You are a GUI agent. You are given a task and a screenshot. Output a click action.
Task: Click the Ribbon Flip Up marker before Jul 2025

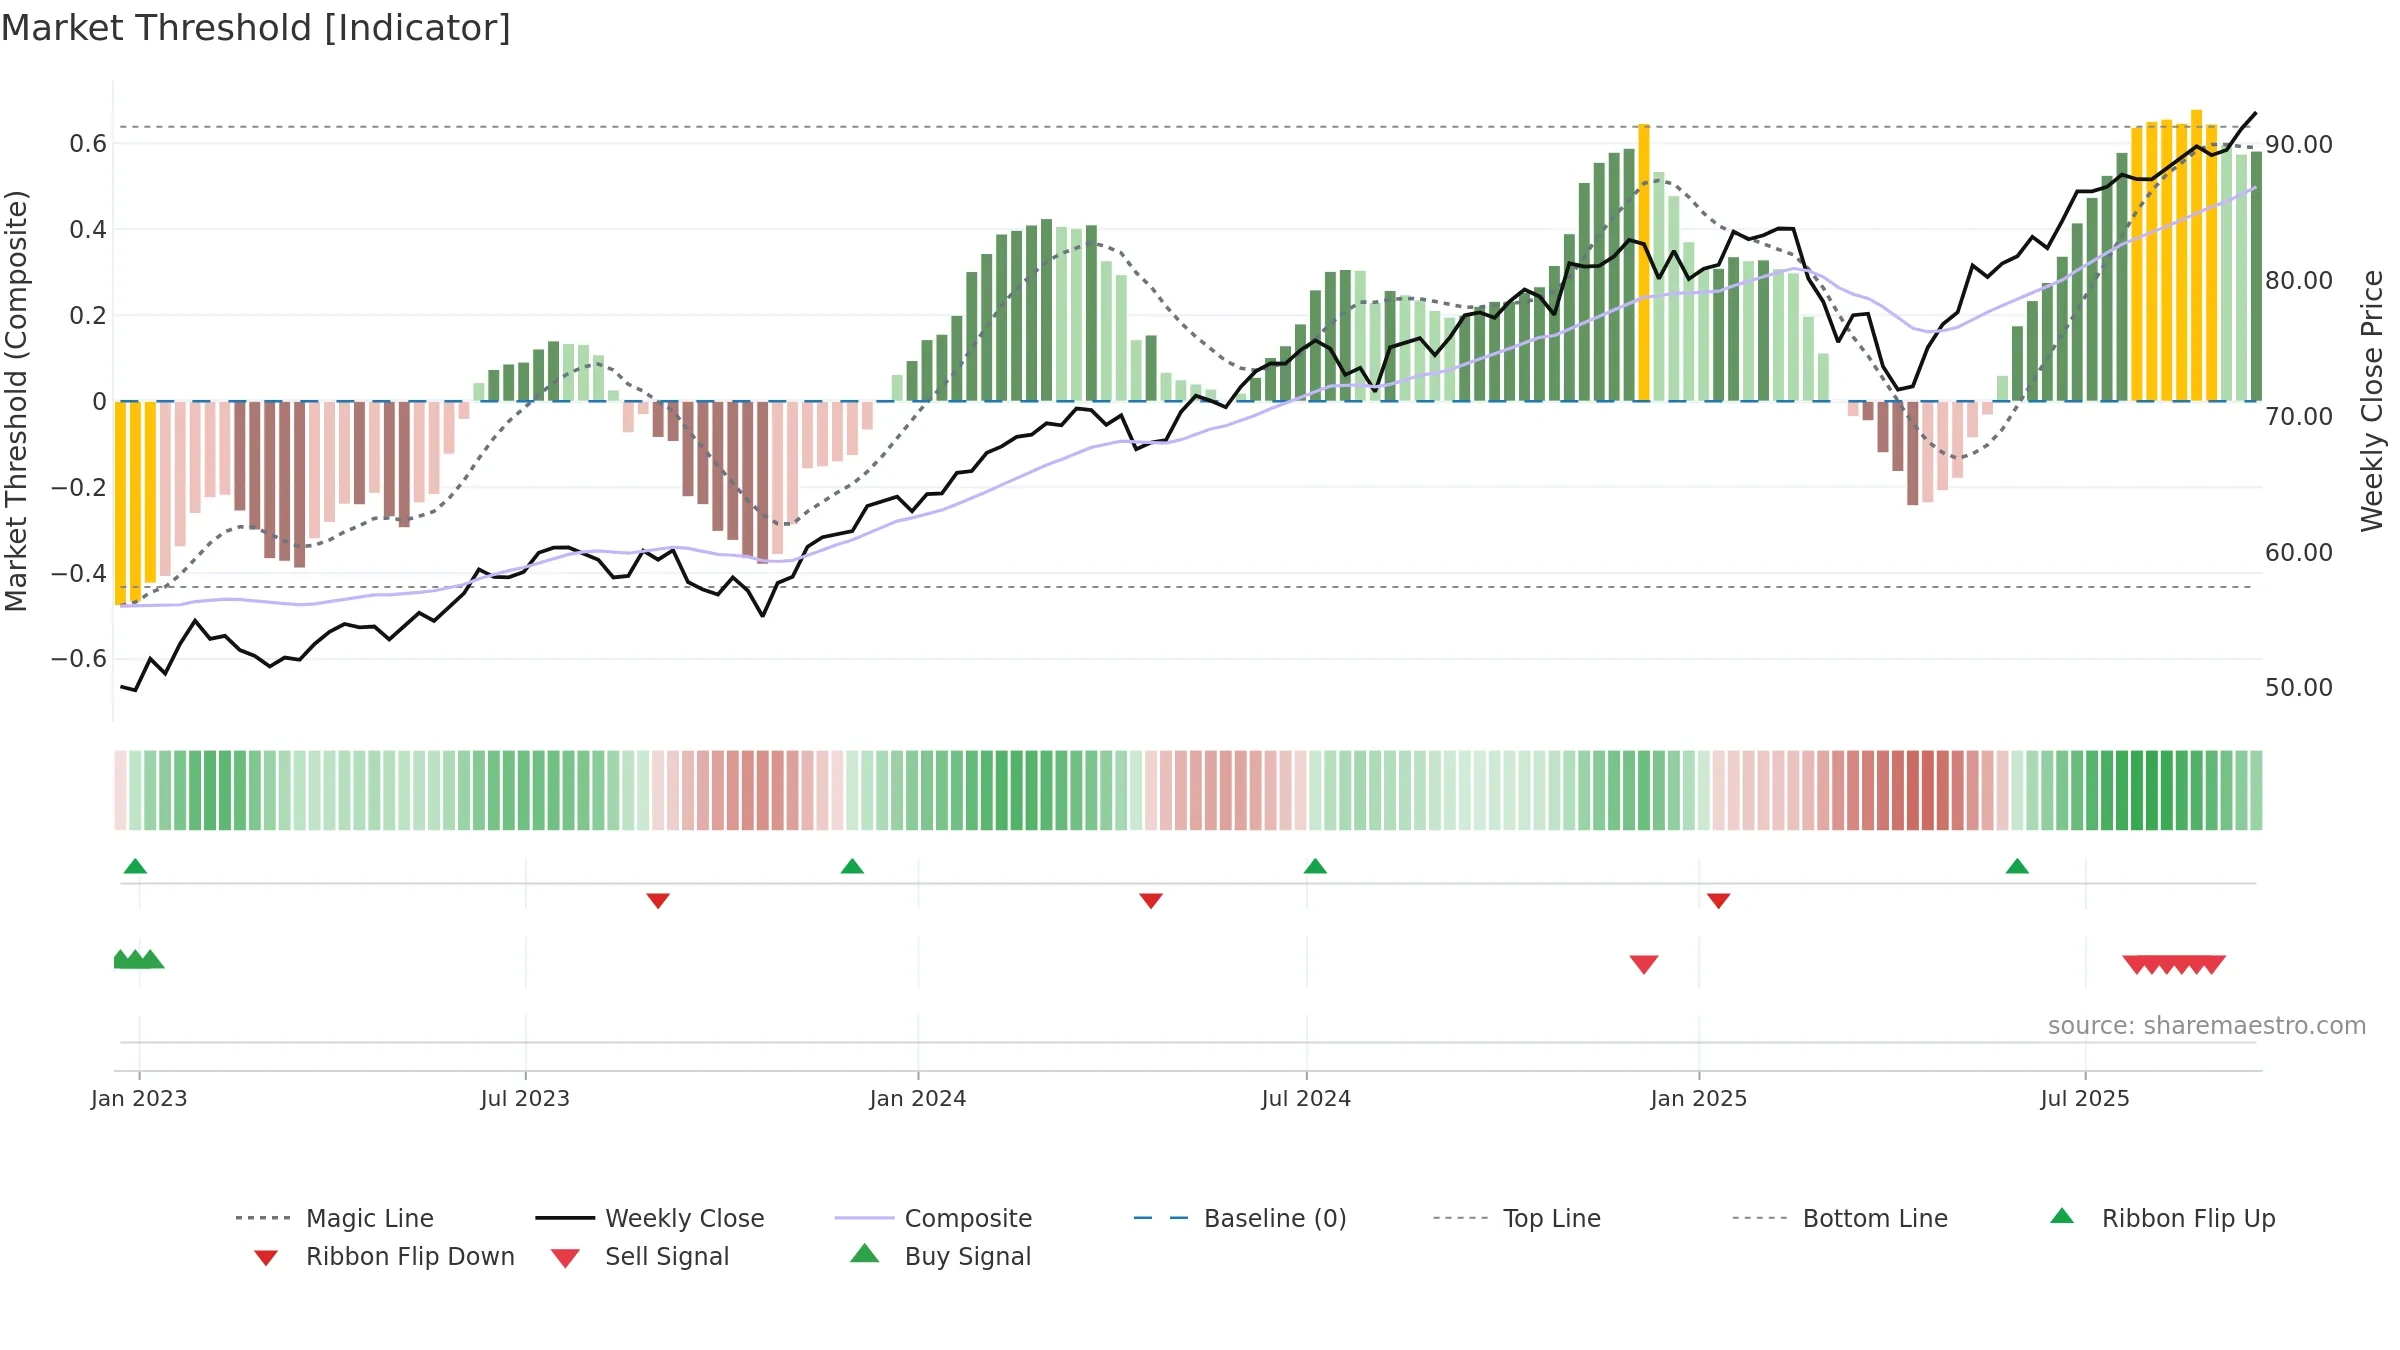click(2017, 866)
